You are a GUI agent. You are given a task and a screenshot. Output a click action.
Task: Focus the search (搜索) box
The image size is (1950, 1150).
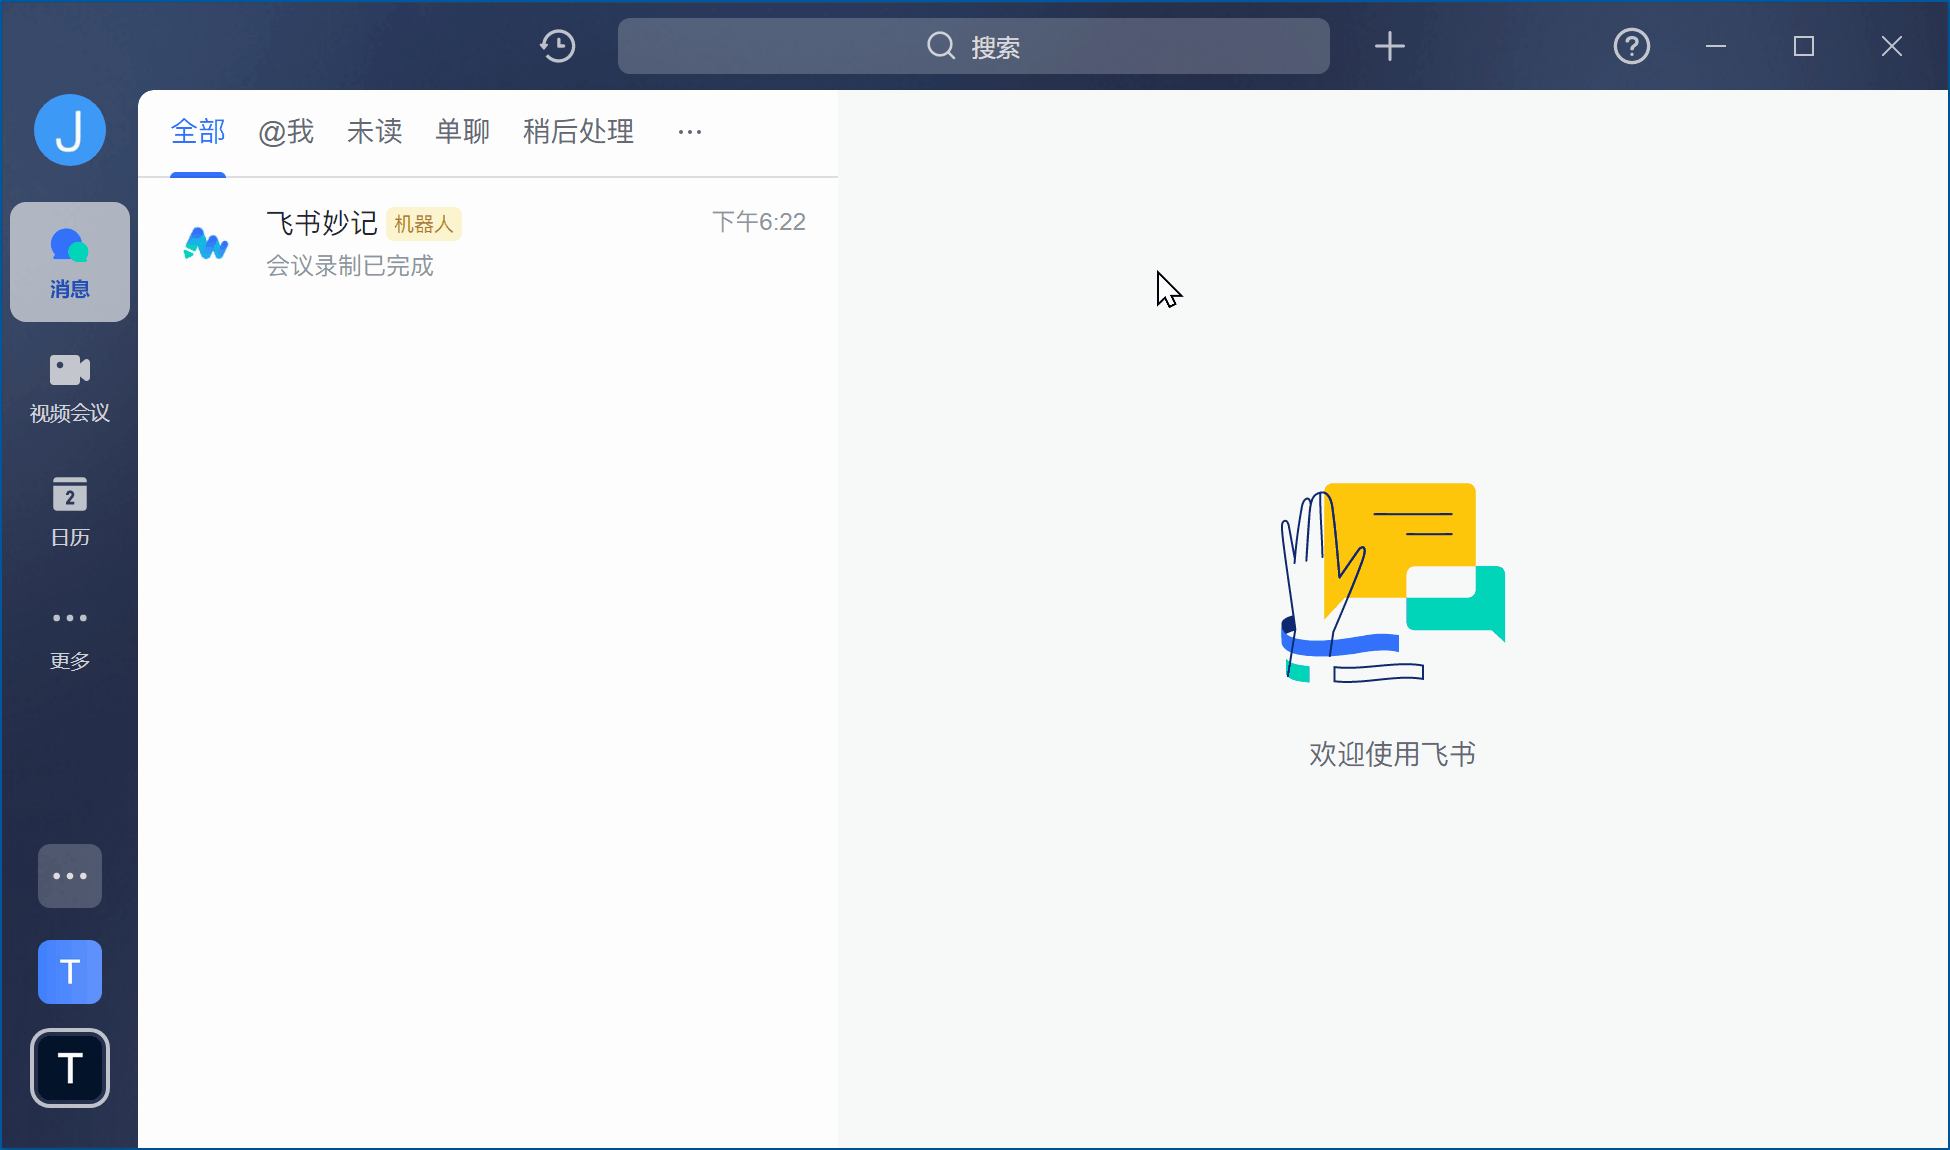(x=974, y=46)
